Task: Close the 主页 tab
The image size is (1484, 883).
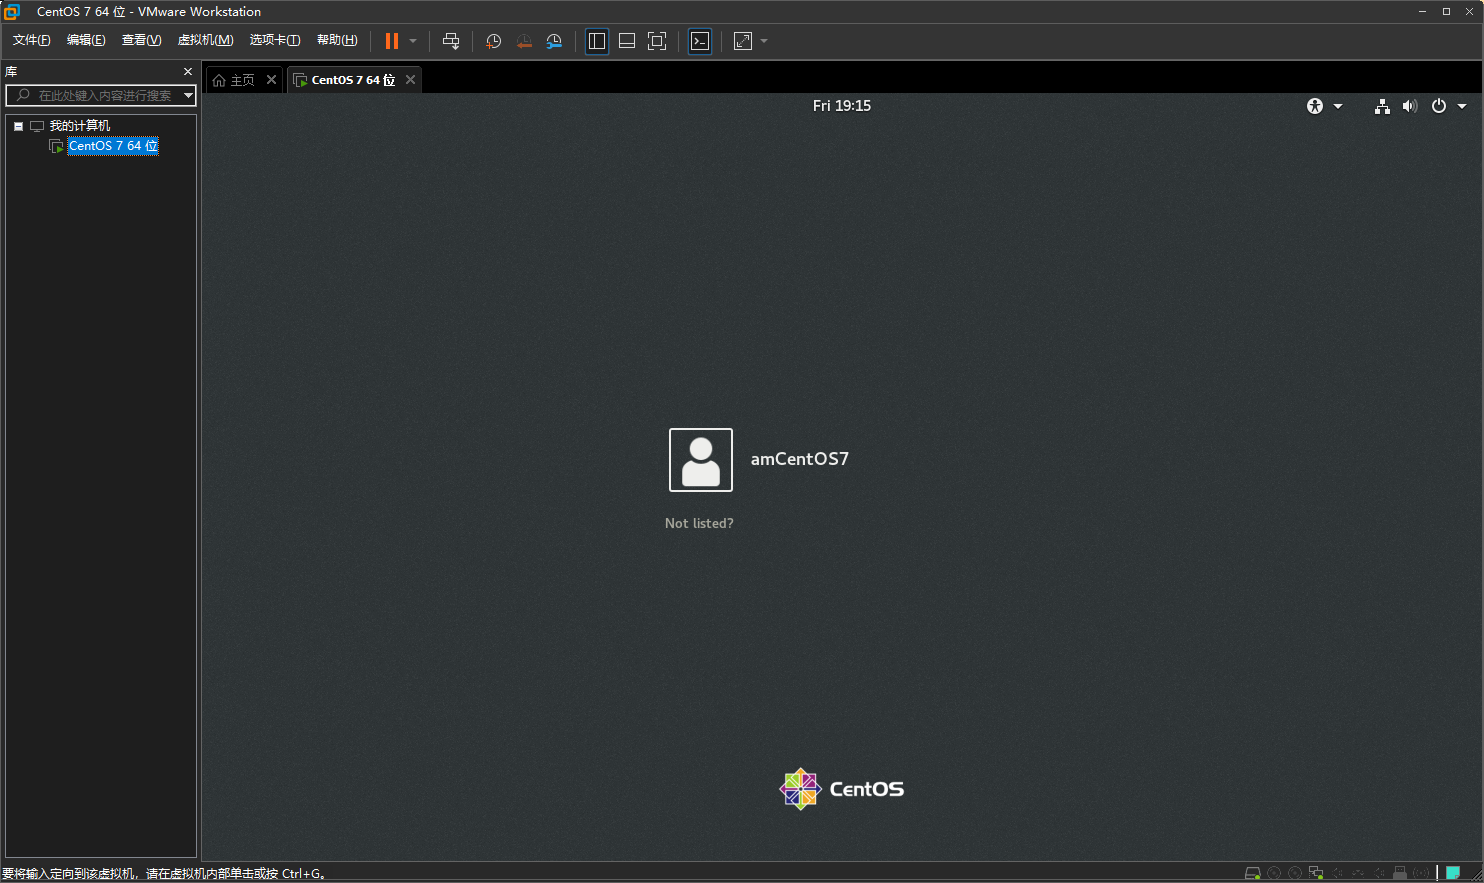Action: 271,80
